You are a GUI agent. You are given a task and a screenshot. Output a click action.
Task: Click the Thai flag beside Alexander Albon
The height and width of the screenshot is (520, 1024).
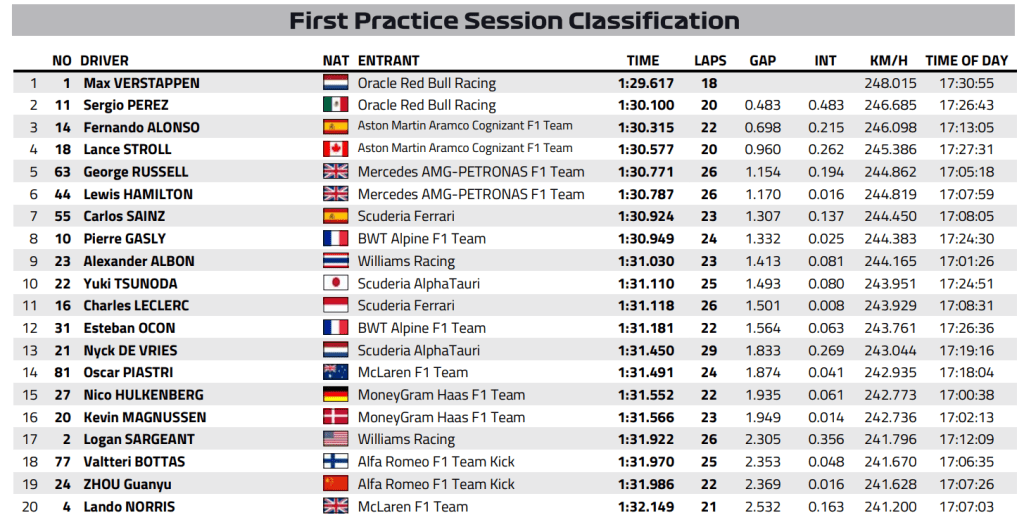(334, 261)
